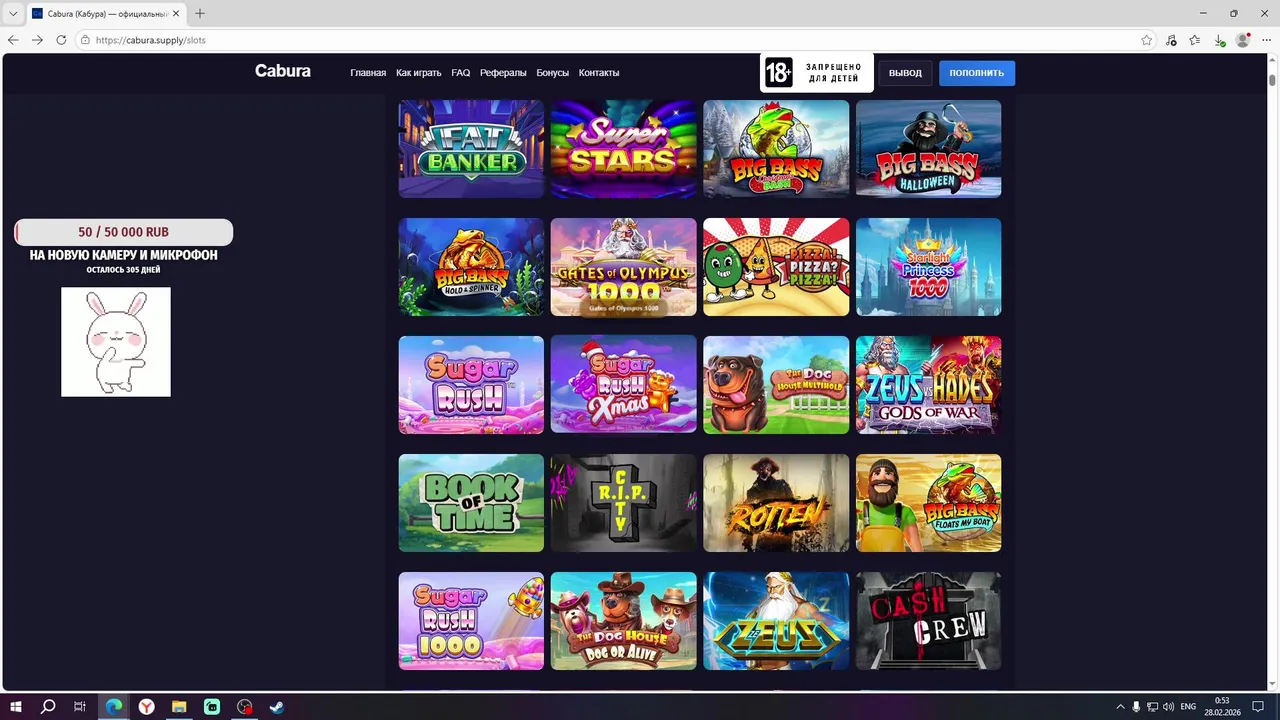Click the 18+ age restriction badge
This screenshot has width=1280, height=720.
[816, 72]
